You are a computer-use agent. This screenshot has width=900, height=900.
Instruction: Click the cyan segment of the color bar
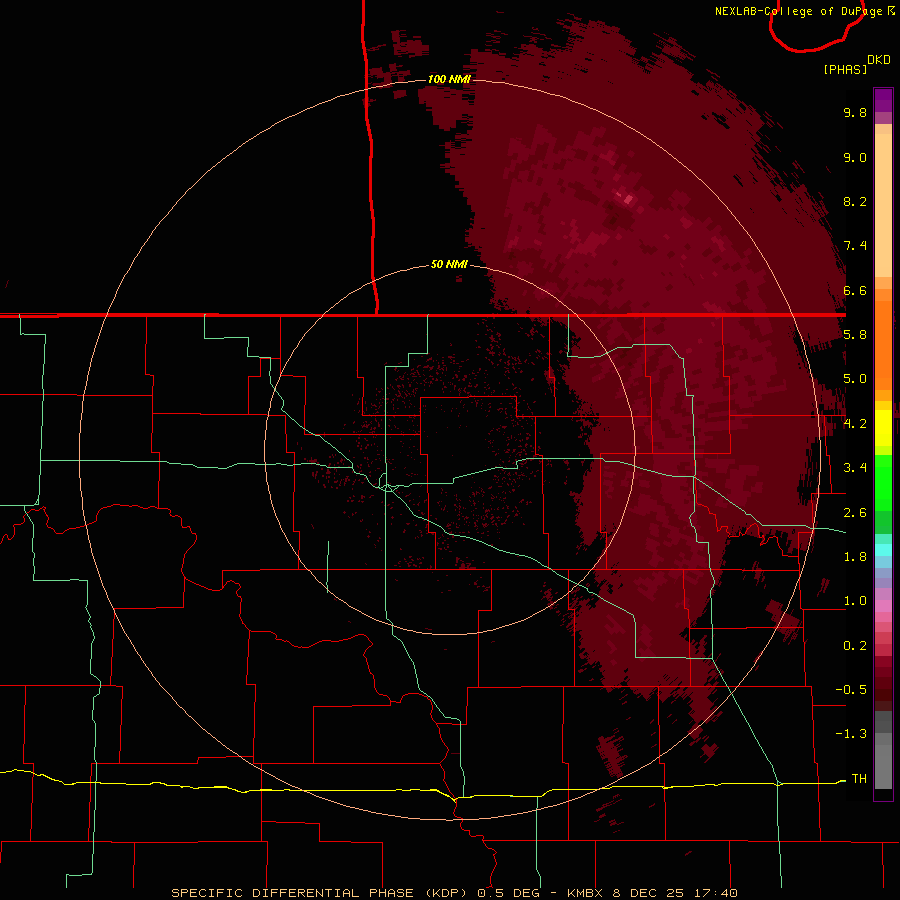(x=883, y=549)
